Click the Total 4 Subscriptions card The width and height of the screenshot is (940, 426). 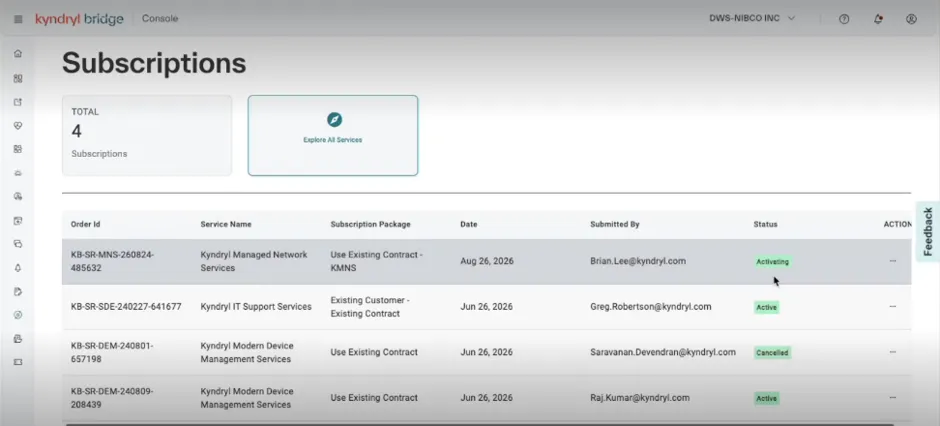click(147, 135)
